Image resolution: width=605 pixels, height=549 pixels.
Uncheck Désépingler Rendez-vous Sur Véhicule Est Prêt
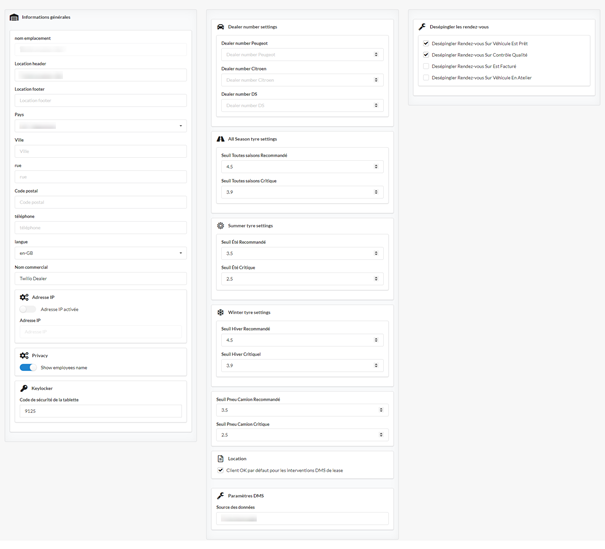pos(426,44)
